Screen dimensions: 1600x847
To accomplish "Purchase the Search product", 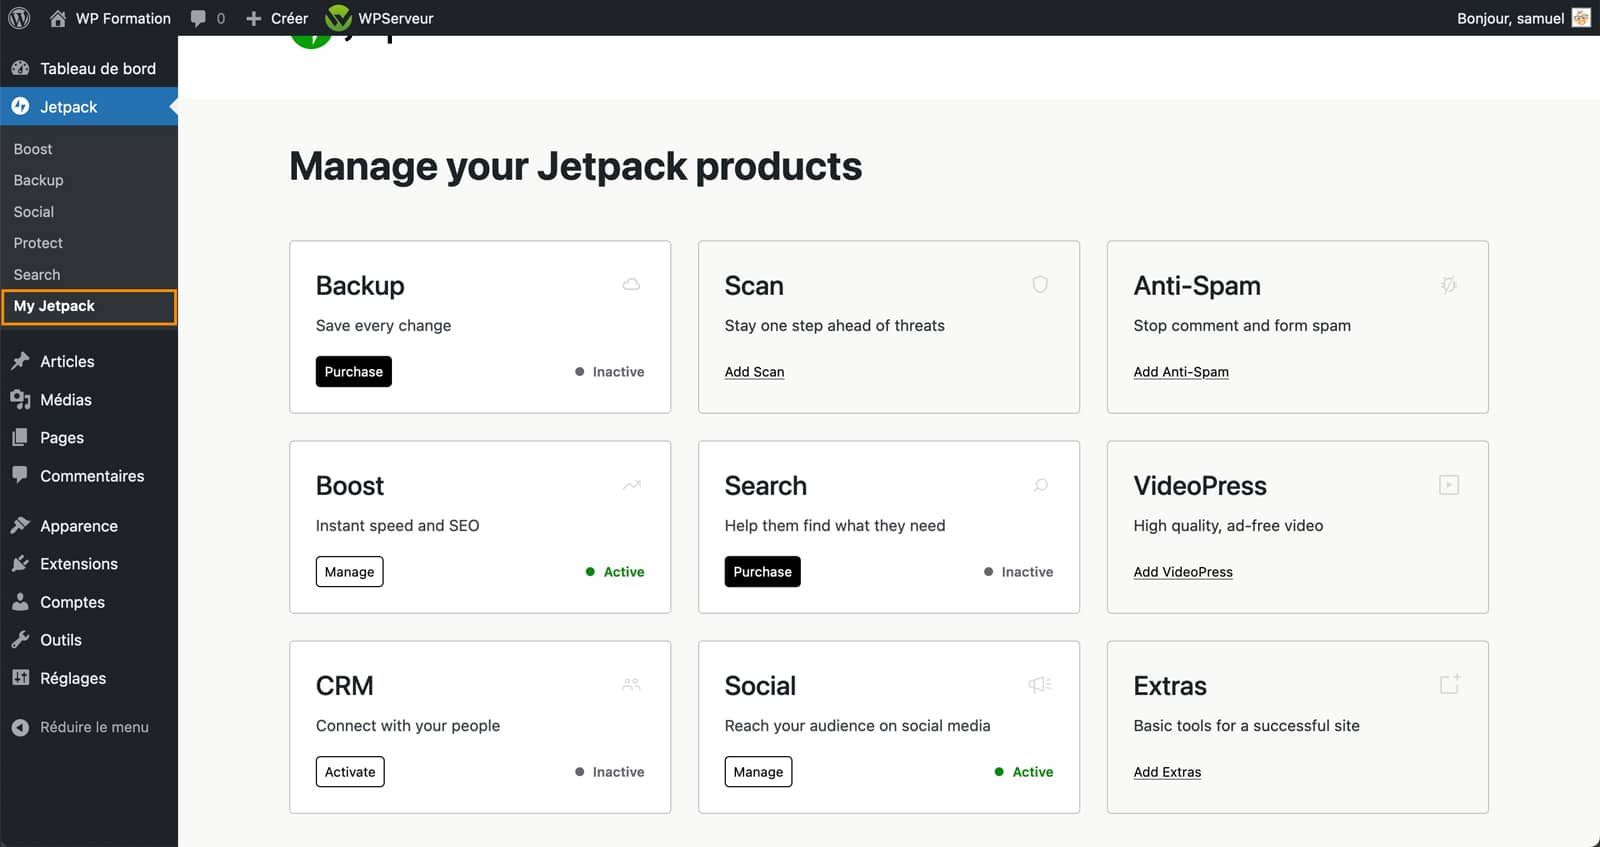I will pos(763,571).
